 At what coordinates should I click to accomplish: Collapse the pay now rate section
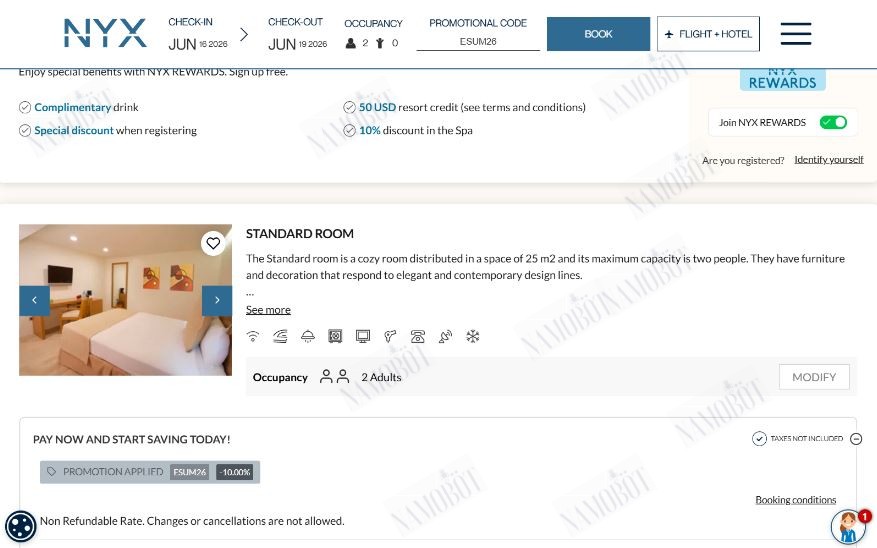click(856, 439)
